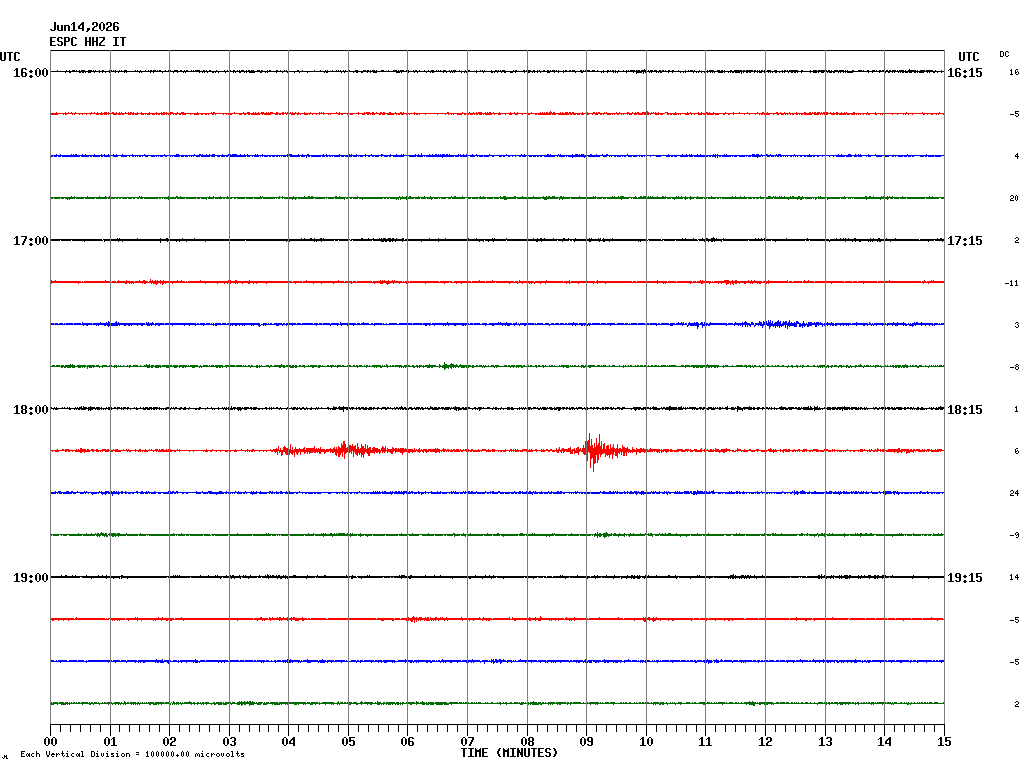The image size is (1024, 768).
Task: Click the '05' minute axis label
Action: pos(348,742)
